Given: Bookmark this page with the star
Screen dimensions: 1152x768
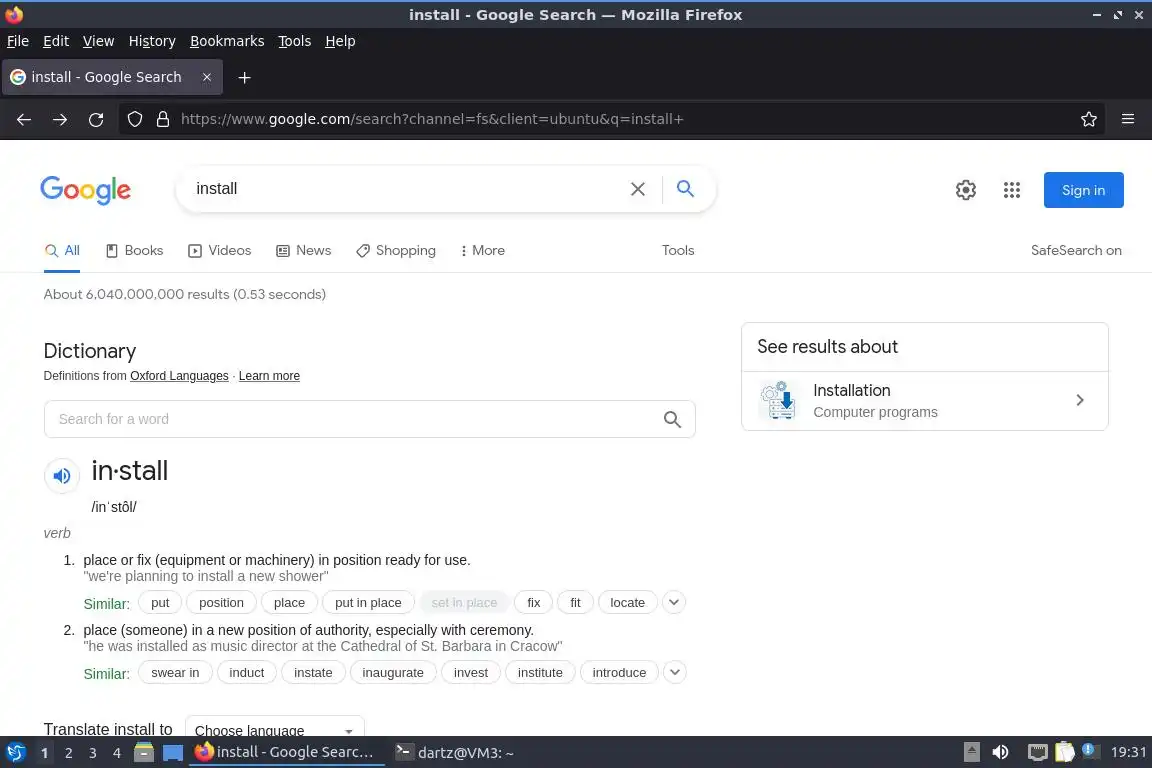Looking at the screenshot, I should pyautogui.click(x=1089, y=119).
